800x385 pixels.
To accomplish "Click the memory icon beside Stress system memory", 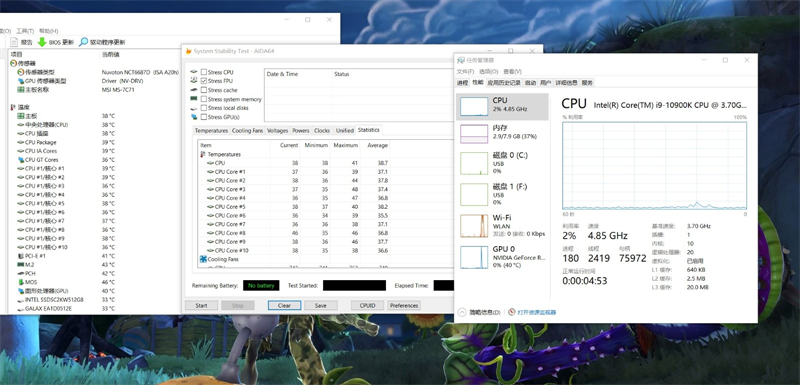I will point(194,98).
